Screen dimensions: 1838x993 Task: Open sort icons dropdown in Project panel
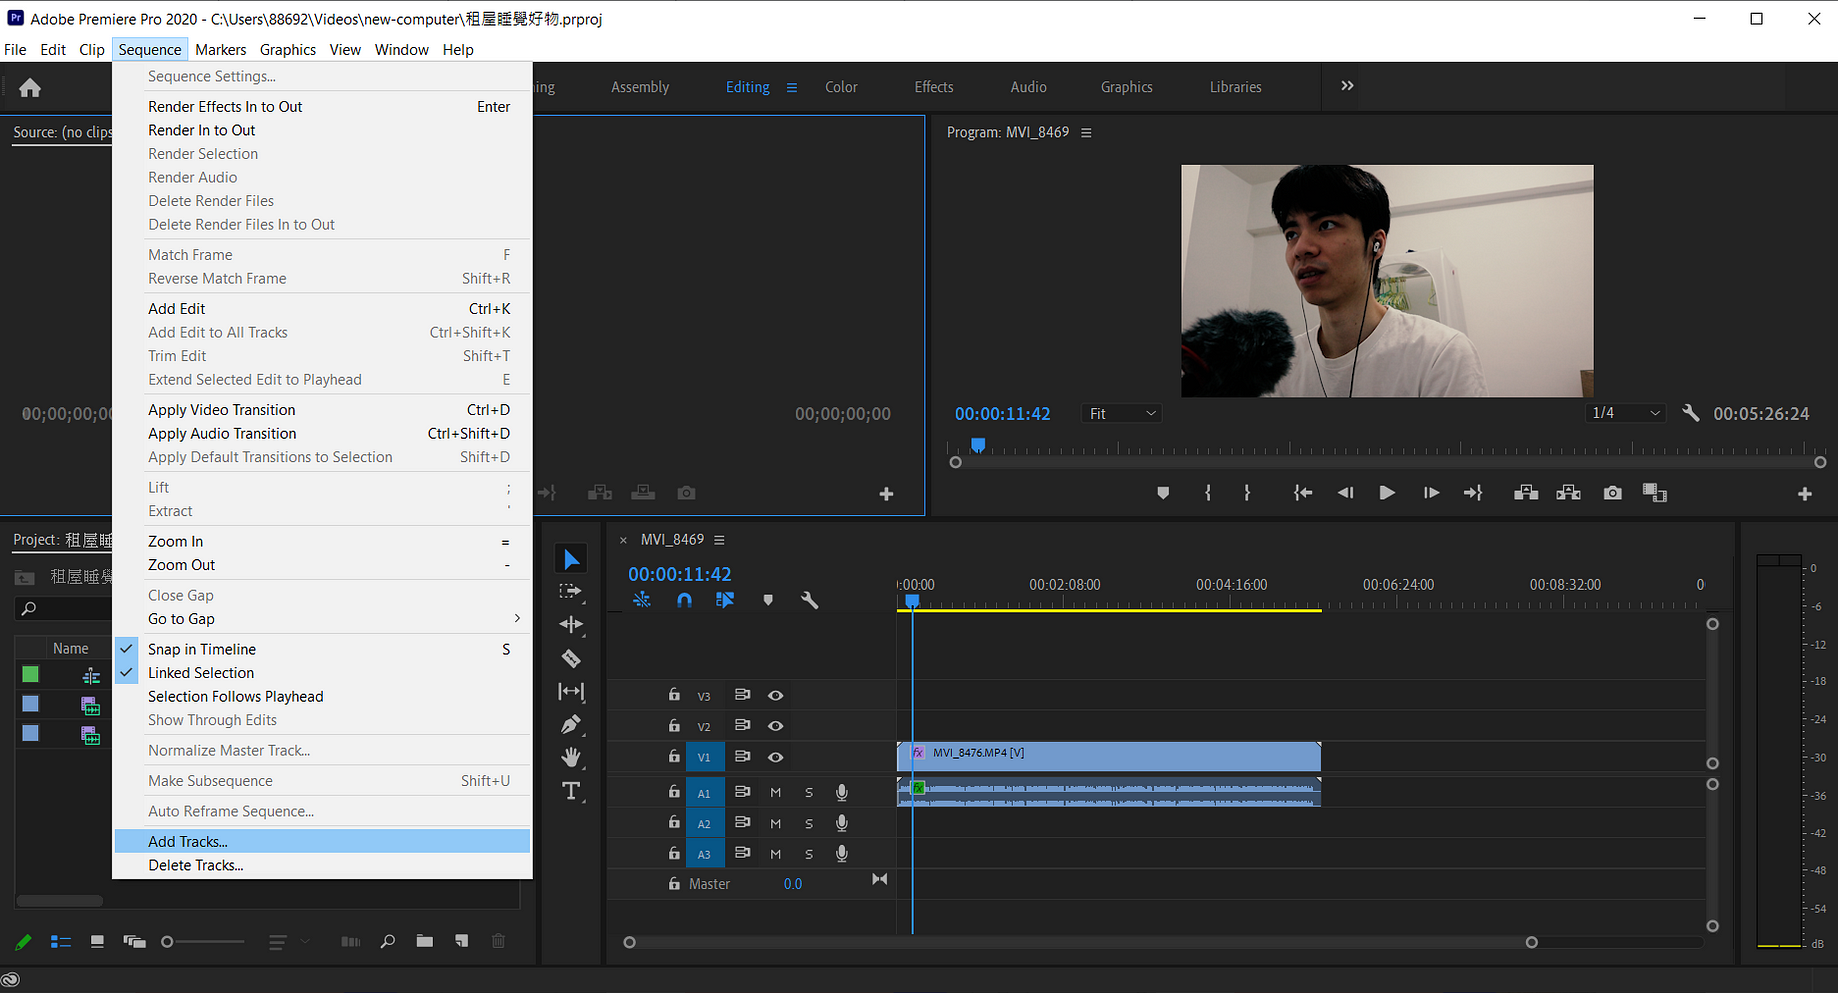click(x=287, y=941)
